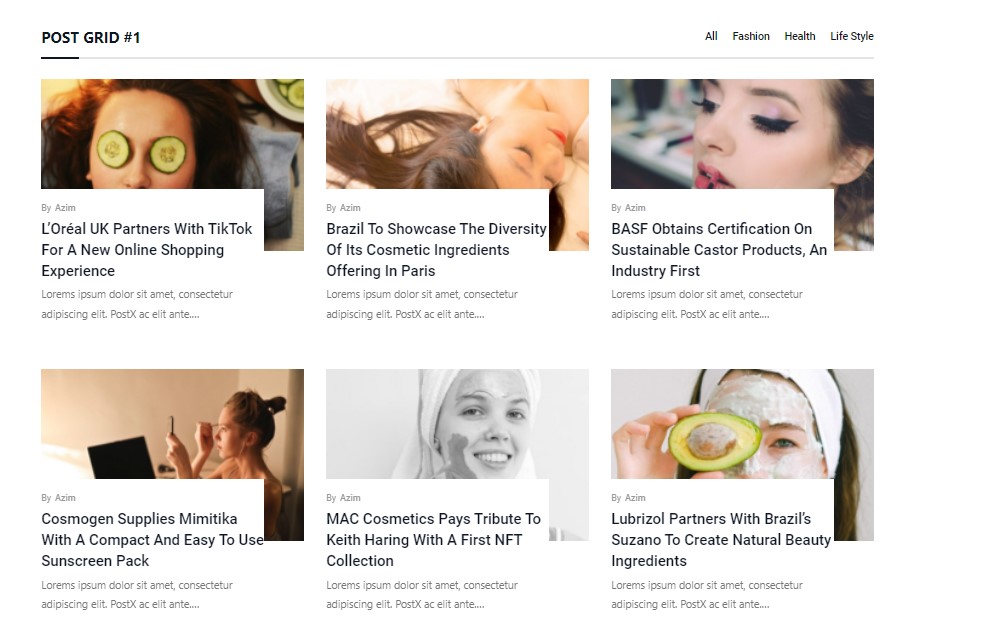Open BASF Sustainable Castor Products headline

[719, 250]
